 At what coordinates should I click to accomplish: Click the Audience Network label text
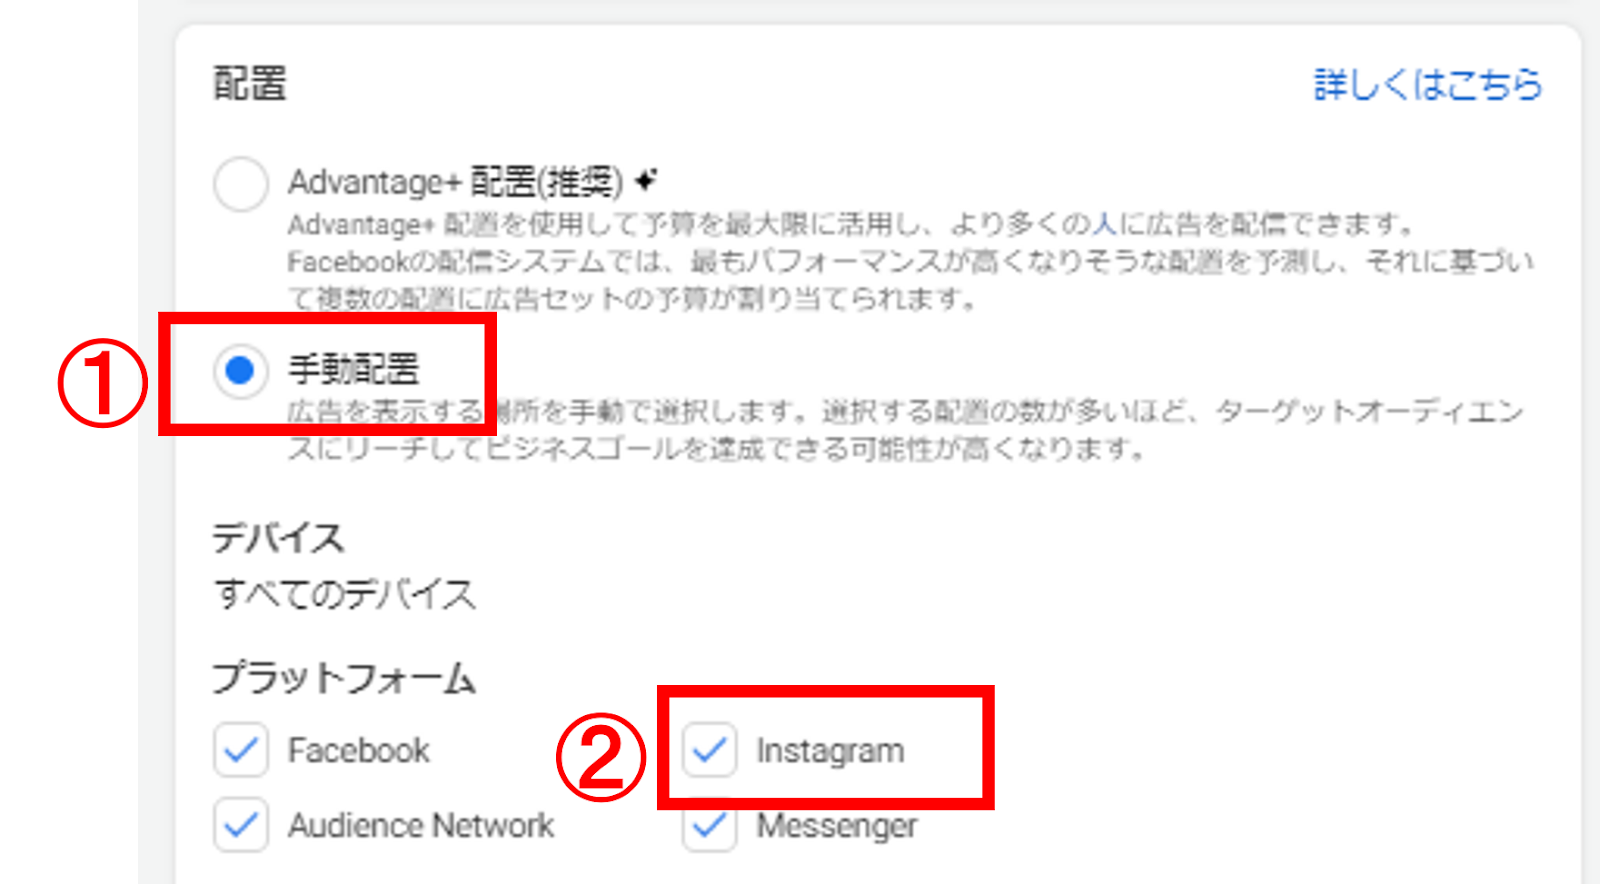coord(421,825)
